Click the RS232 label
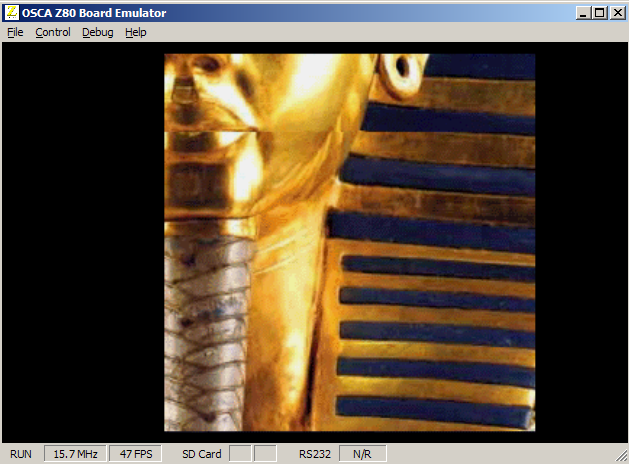 [314, 454]
